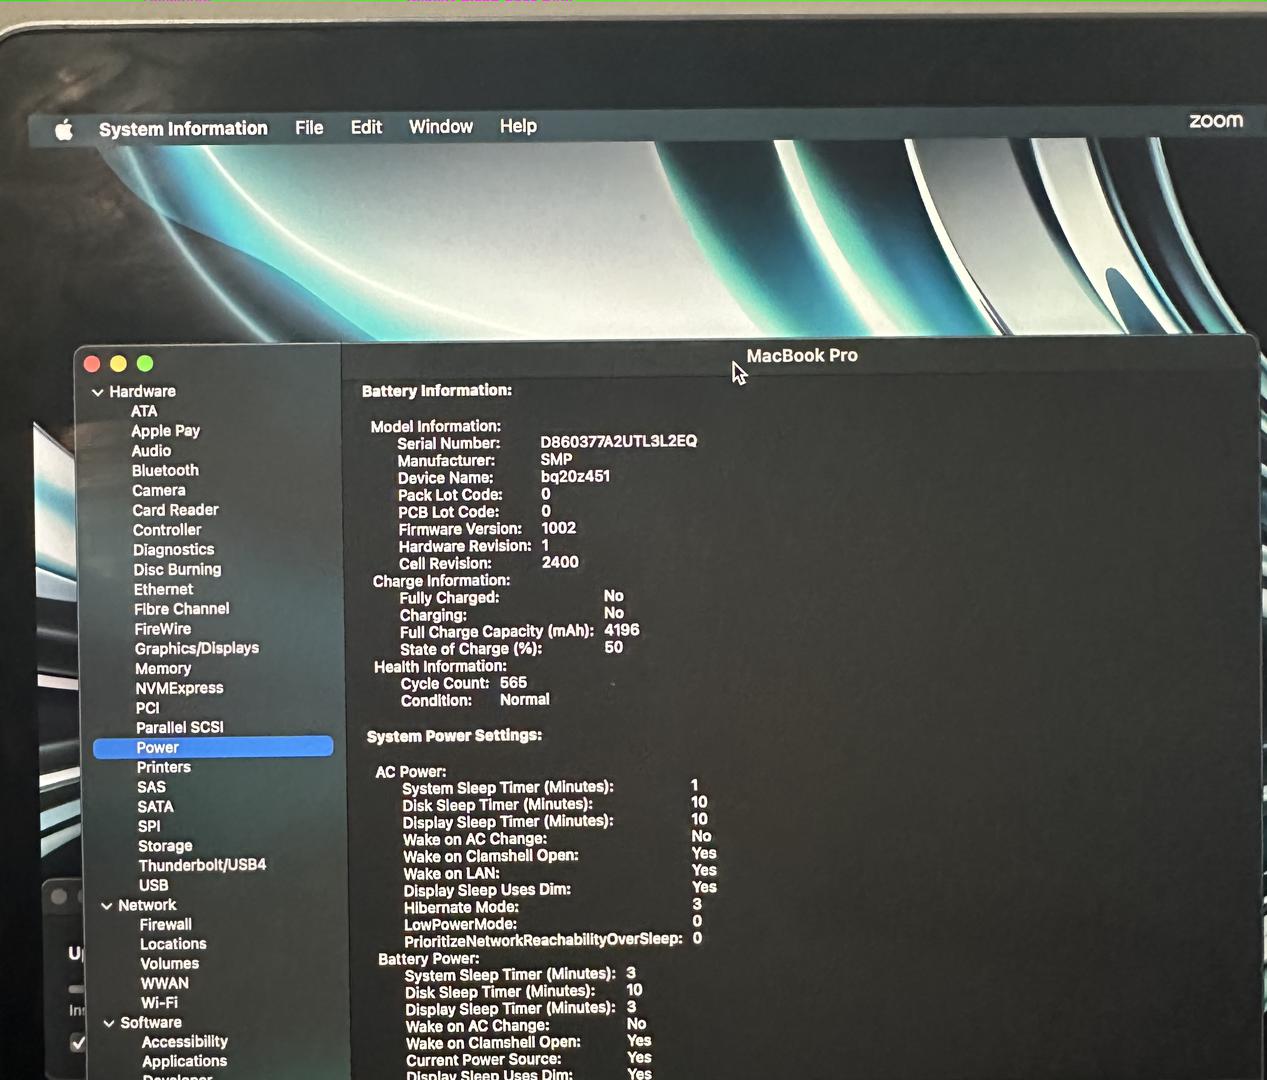This screenshot has width=1267, height=1080.
Task: Open the Edit menu
Action: click(x=366, y=127)
